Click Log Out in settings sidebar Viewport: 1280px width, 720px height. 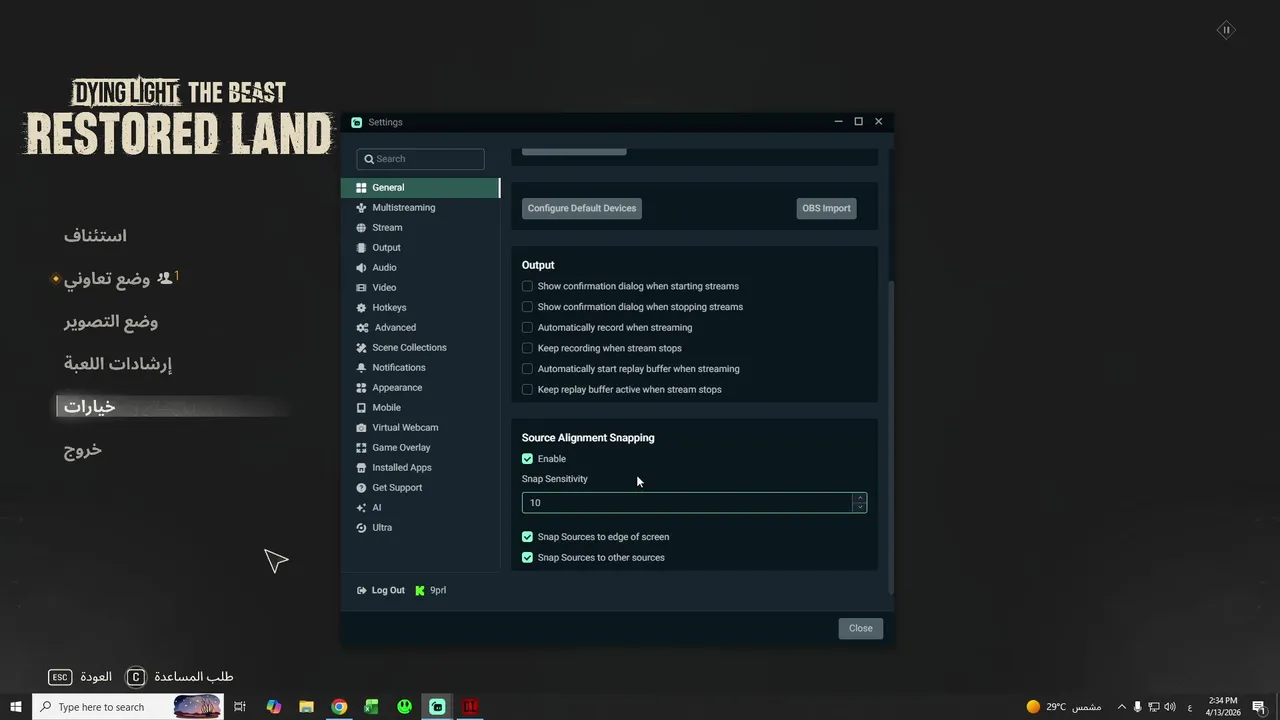381,591
